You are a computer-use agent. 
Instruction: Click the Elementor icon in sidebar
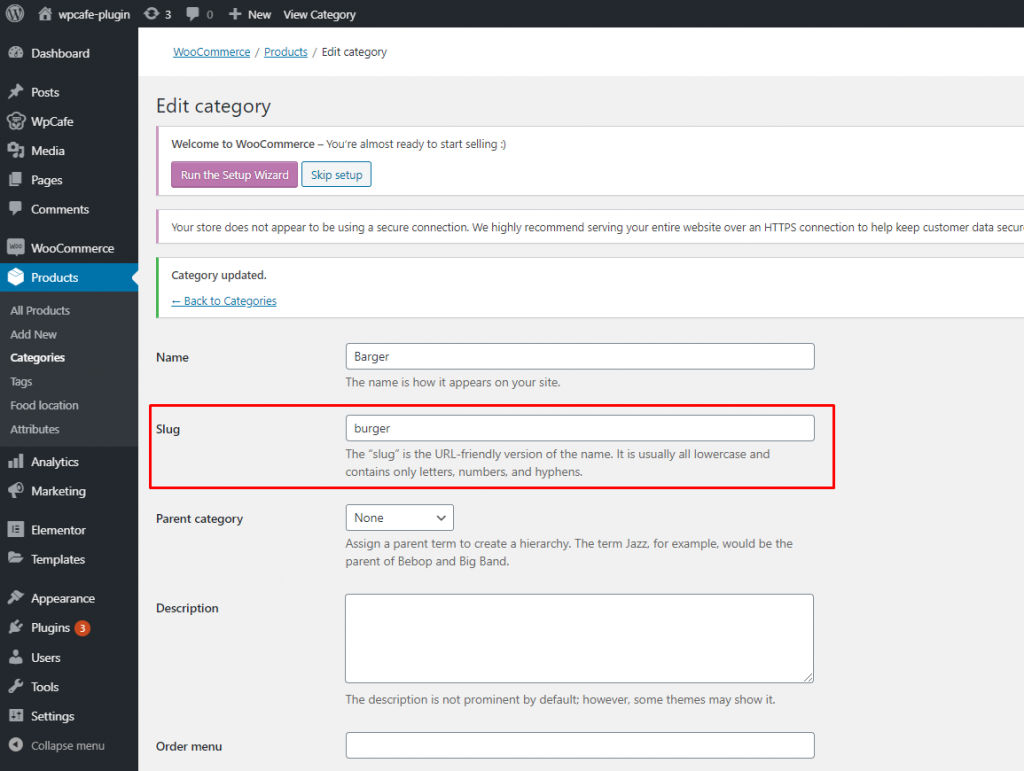[16, 529]
